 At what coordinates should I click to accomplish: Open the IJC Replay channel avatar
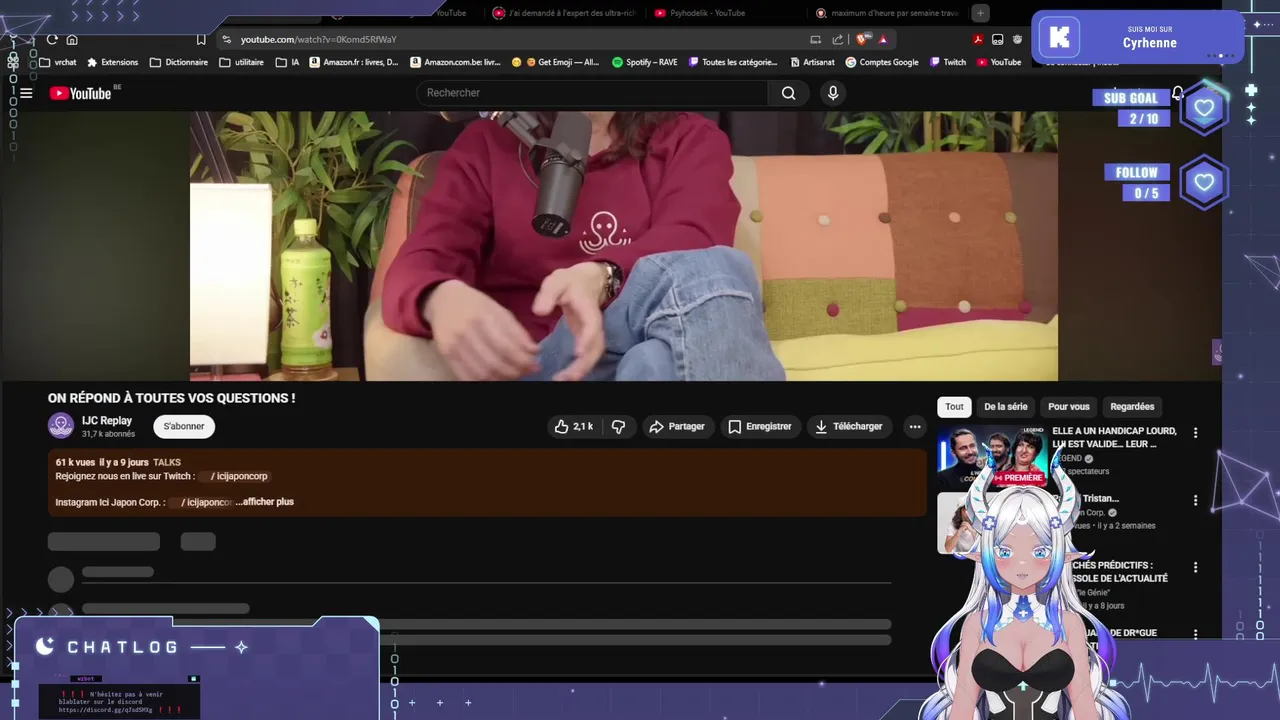coord(61,426)
